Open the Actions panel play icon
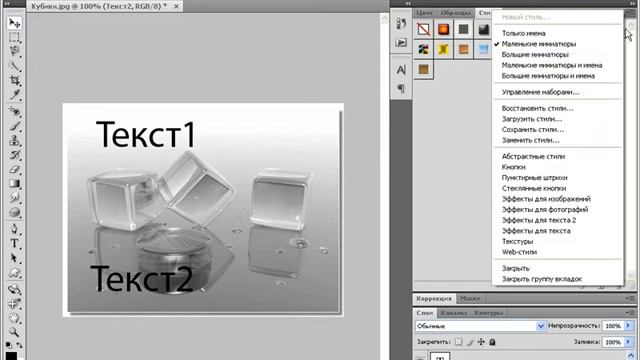 click(x=401, y=42)
